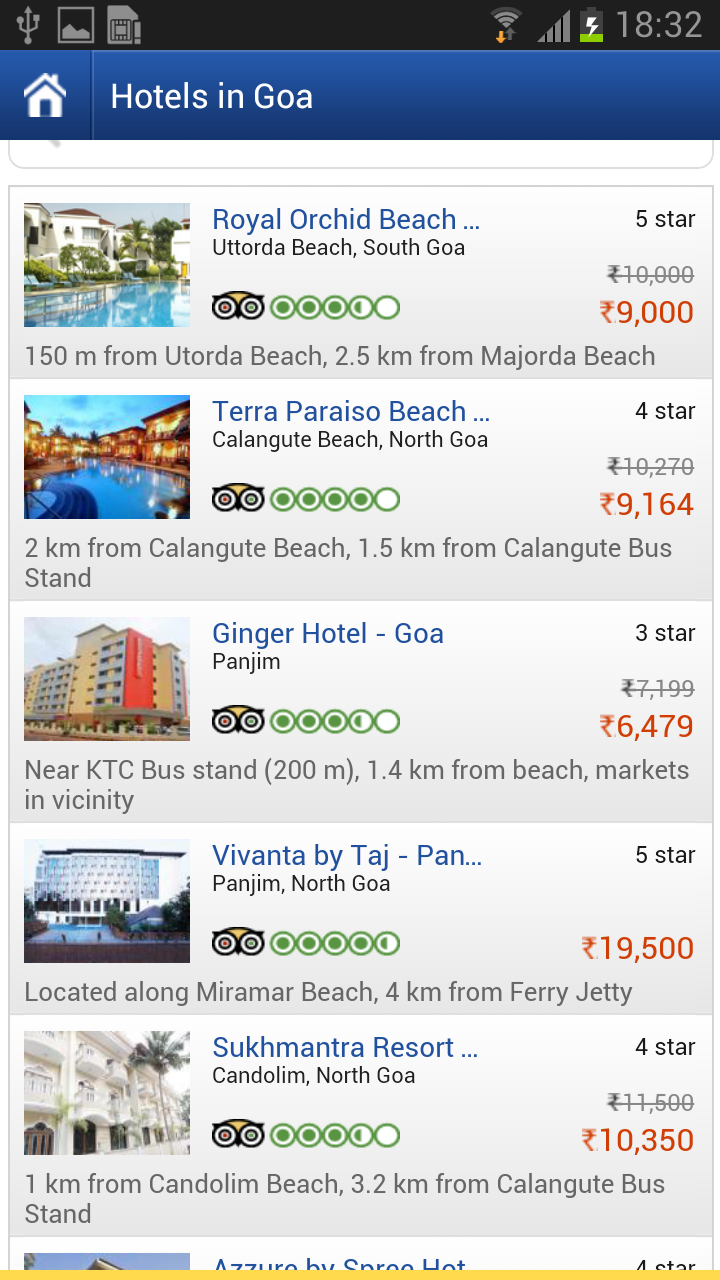Tap TripAdvisor owl icon for Ginger Hotel
The image size is (720, 1280).
[238, 721]
